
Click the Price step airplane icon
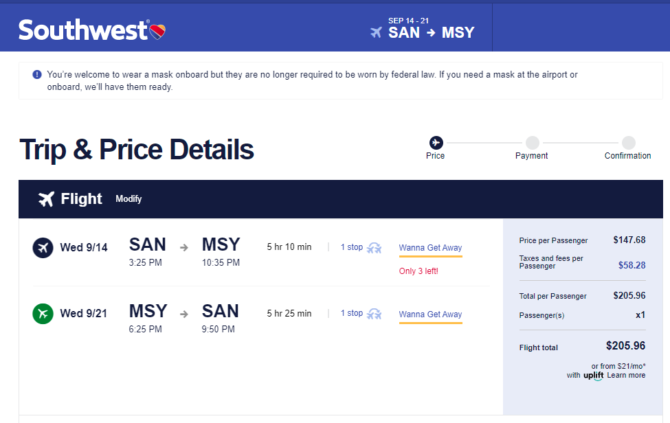pos(436,142)
